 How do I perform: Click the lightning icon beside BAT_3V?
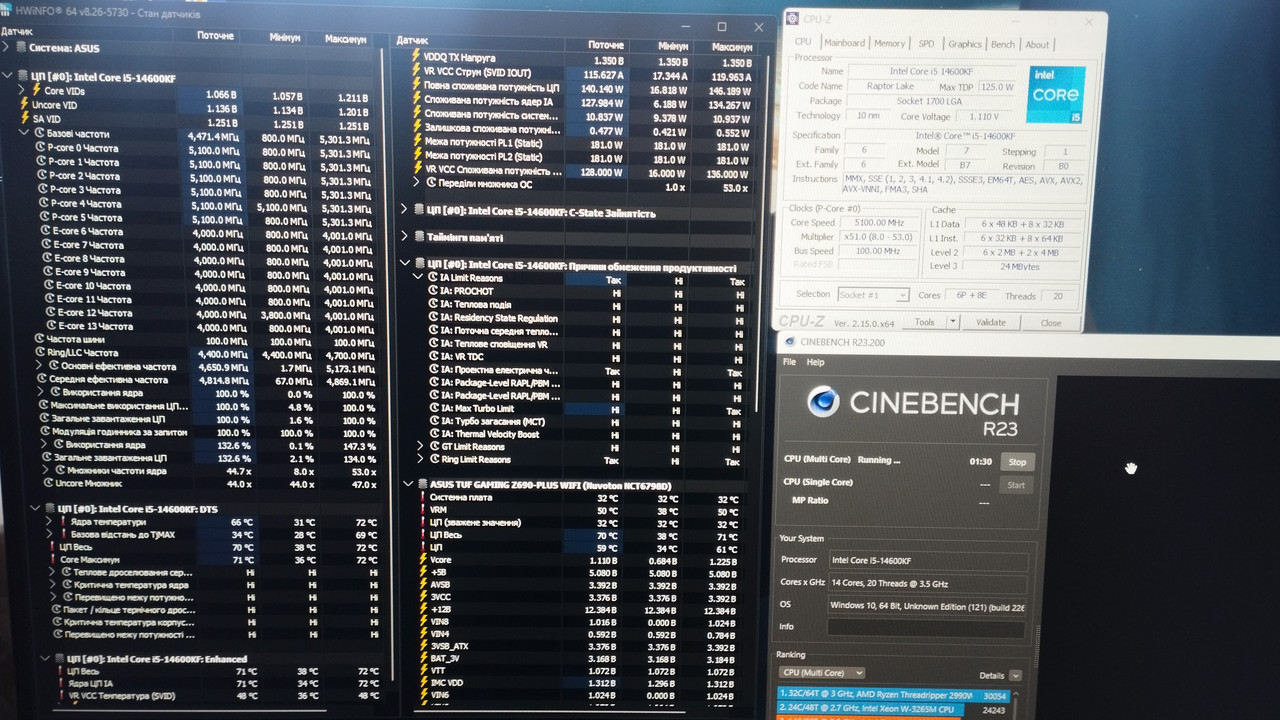(x=423, y=658)
